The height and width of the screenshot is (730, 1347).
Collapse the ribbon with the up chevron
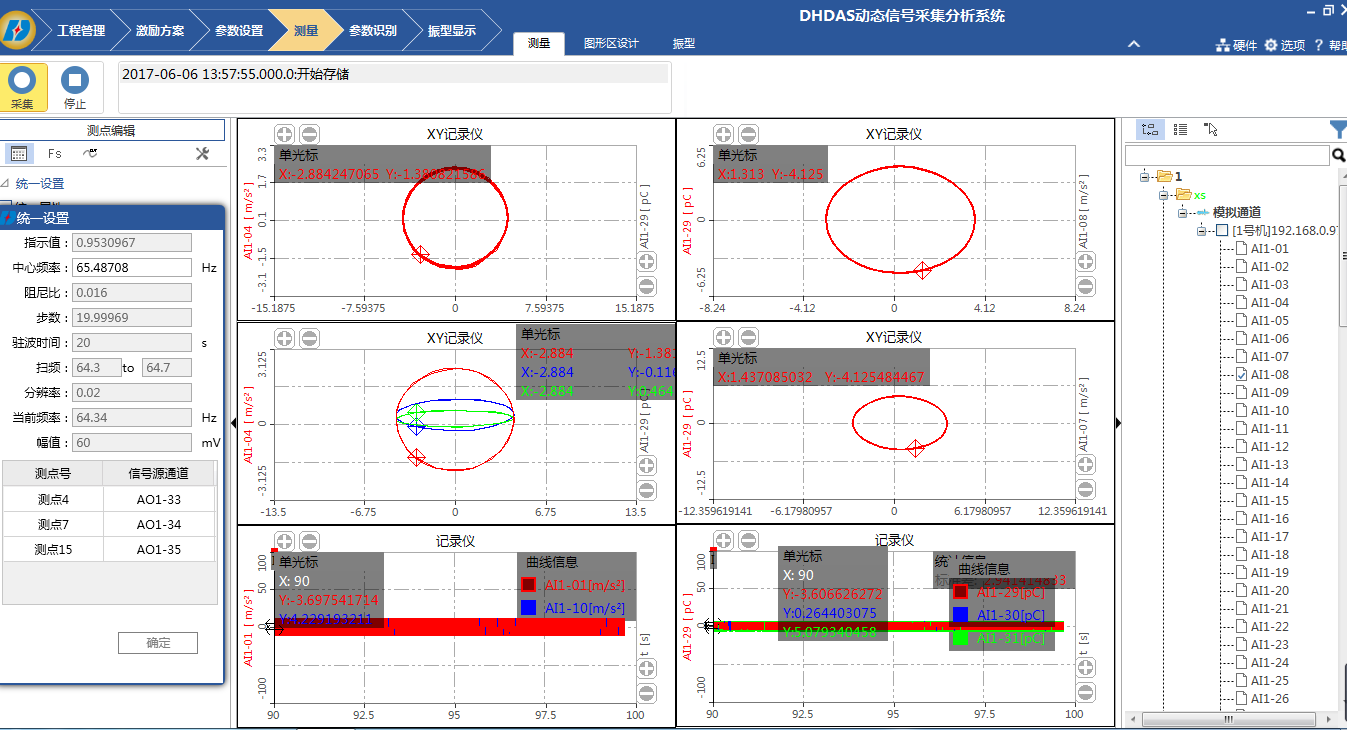1134,44
